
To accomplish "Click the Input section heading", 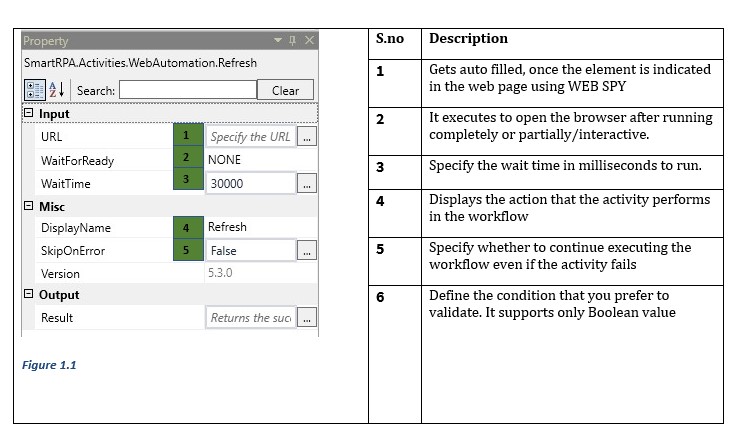I will click(54, 114).
